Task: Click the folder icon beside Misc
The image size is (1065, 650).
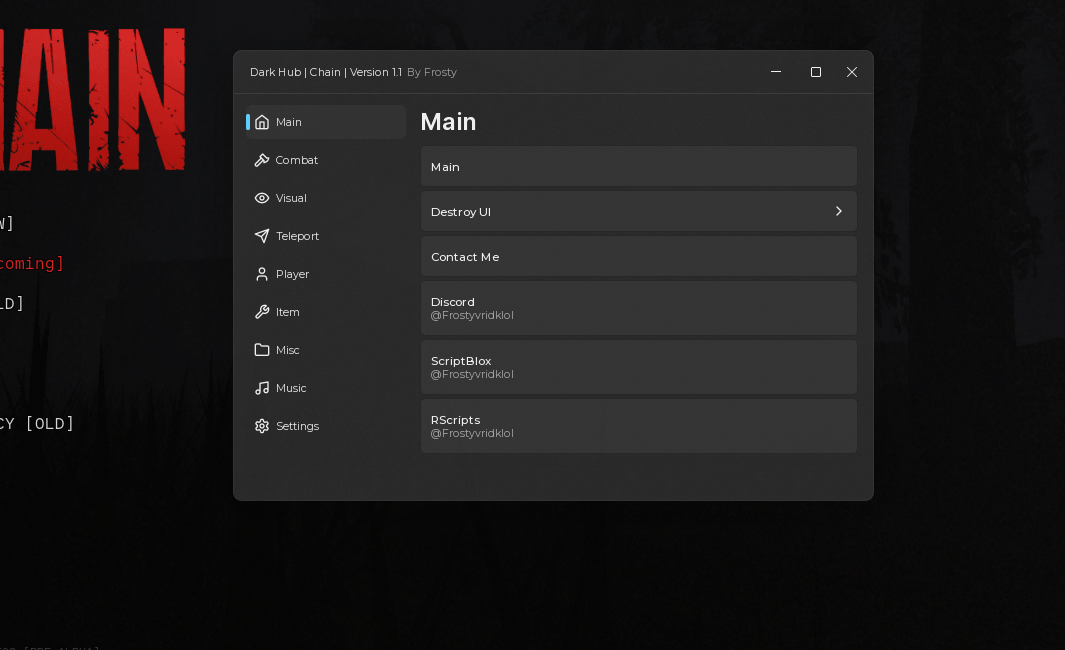Action: pyautogui.click(x=261, y=350)
